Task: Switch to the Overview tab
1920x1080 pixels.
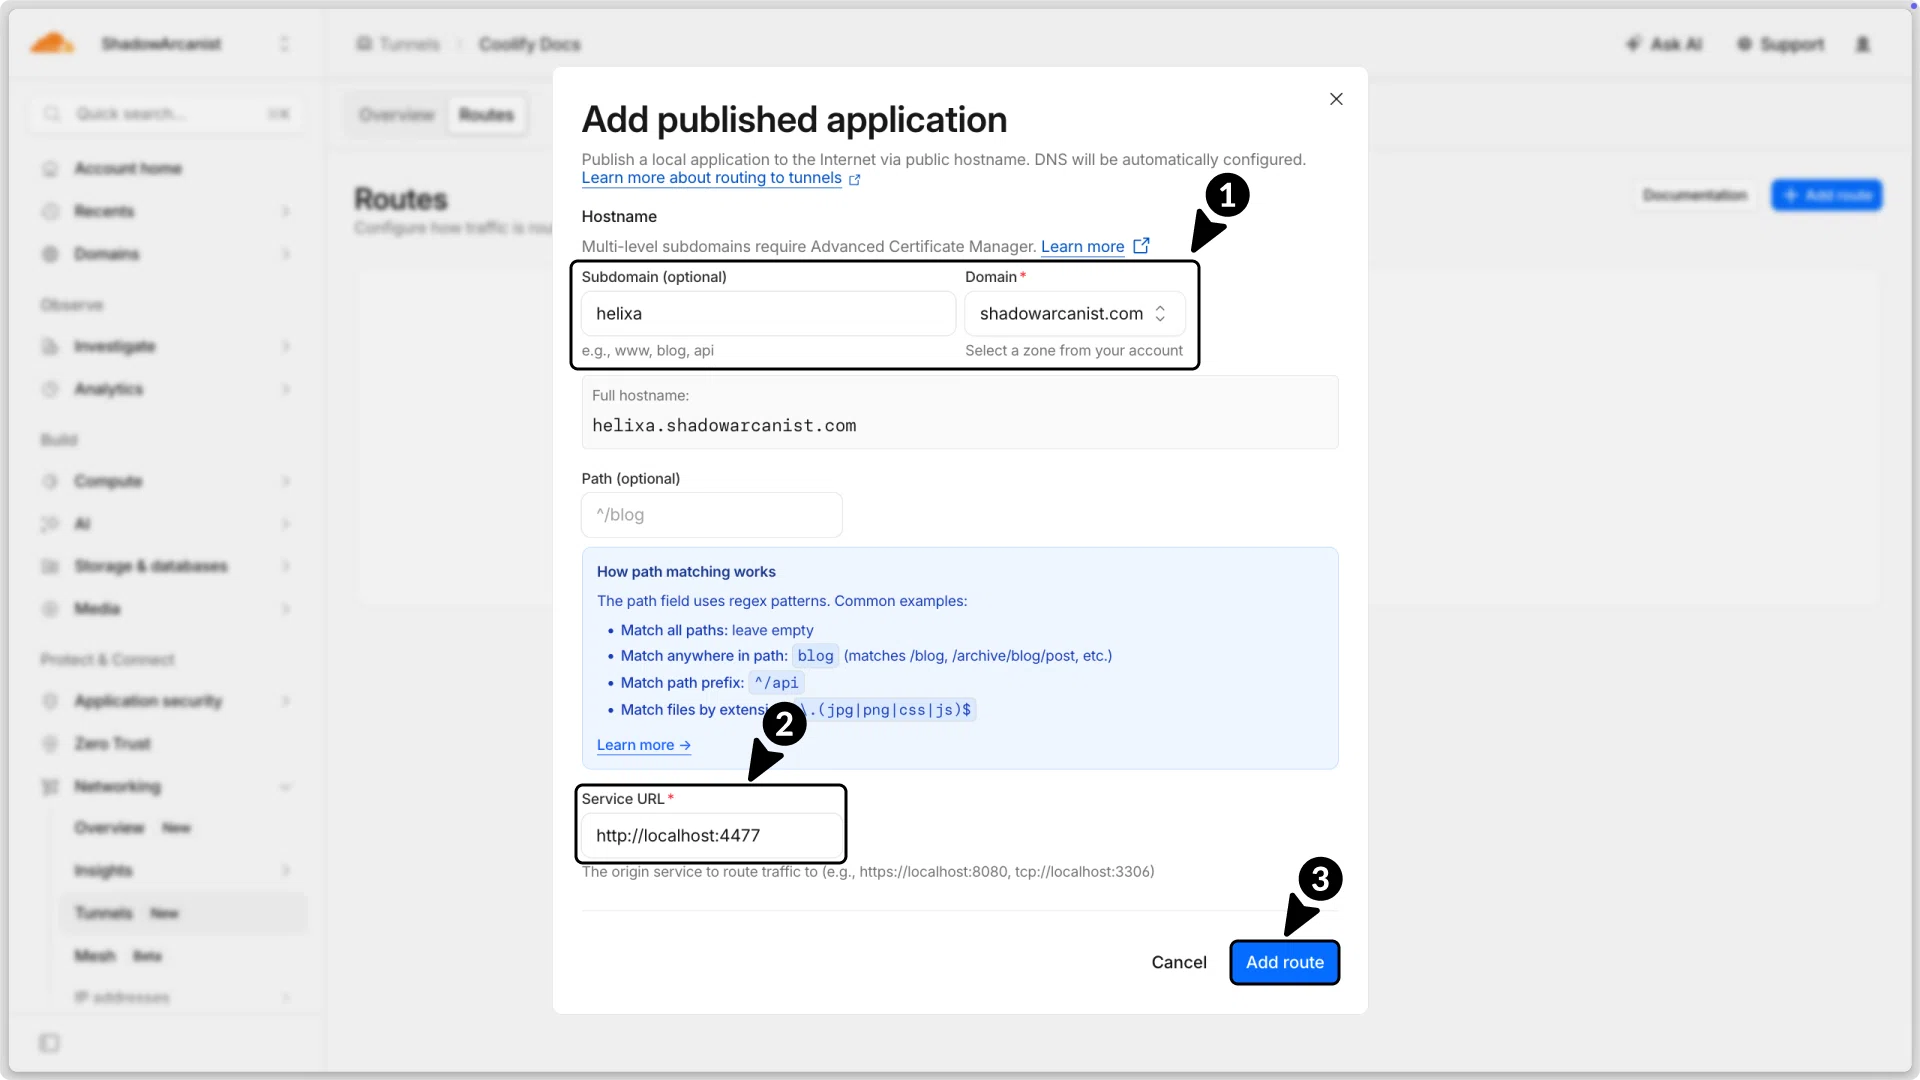Action: [x=397, y=115]
